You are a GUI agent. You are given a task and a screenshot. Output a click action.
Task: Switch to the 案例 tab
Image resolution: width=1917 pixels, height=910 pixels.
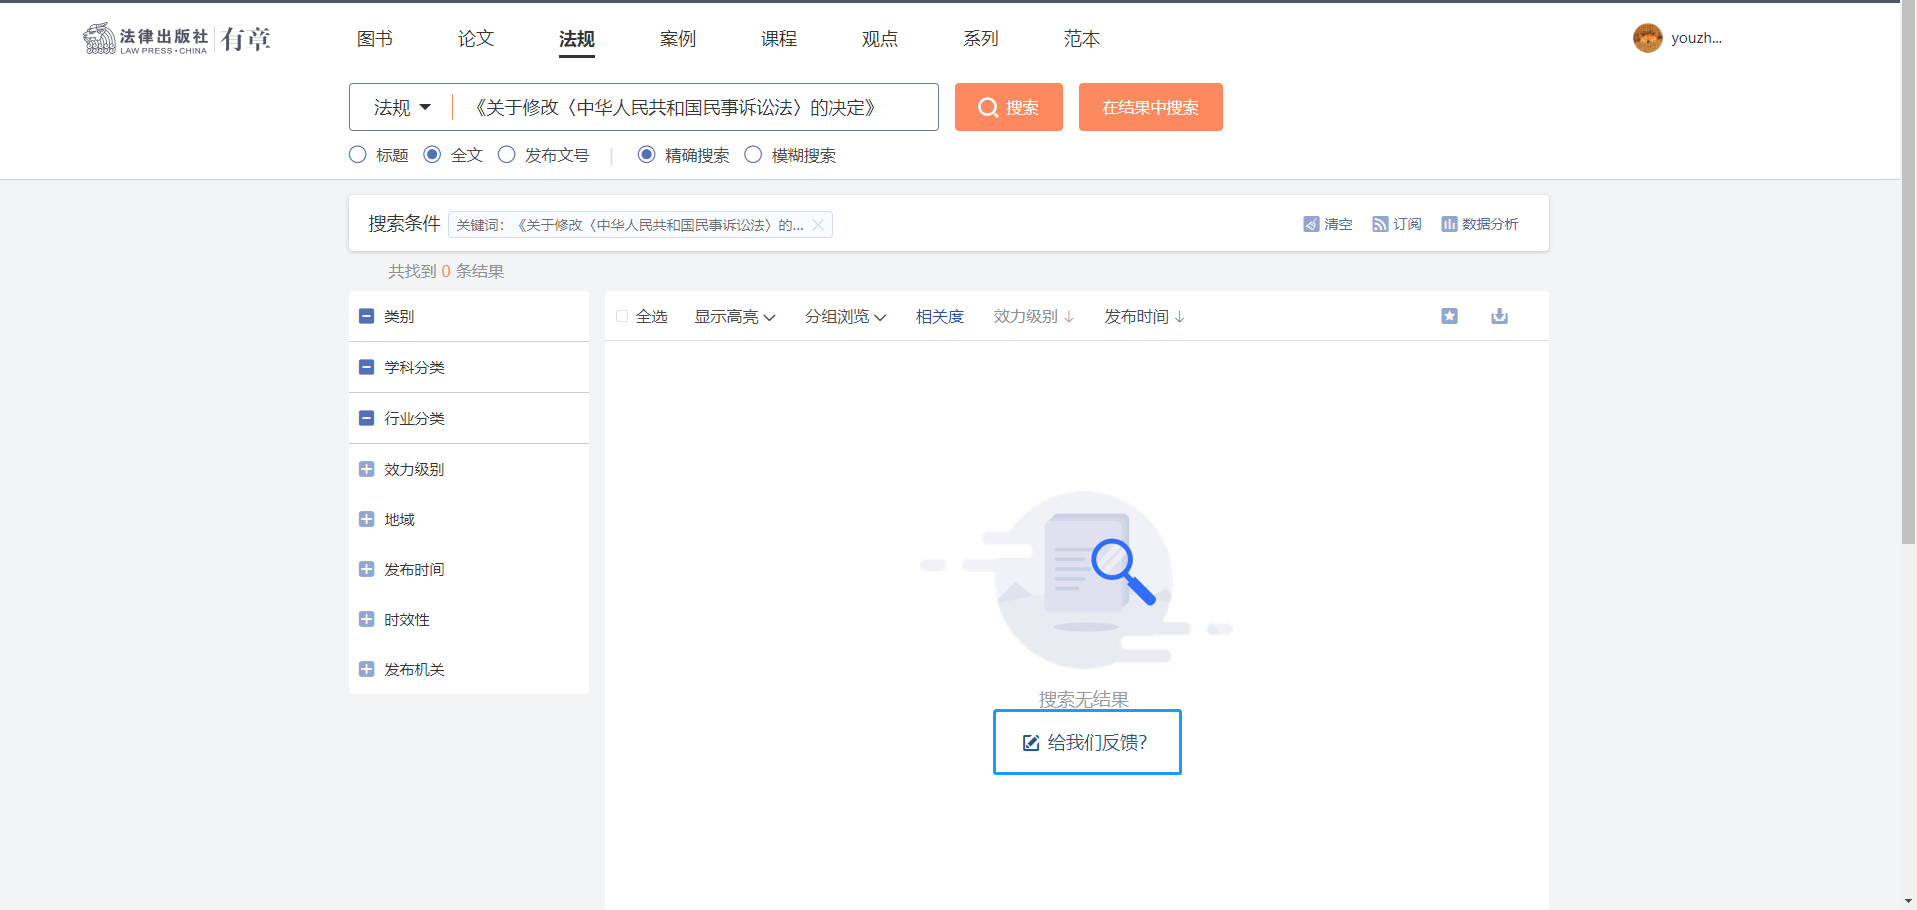coord(677,39)
